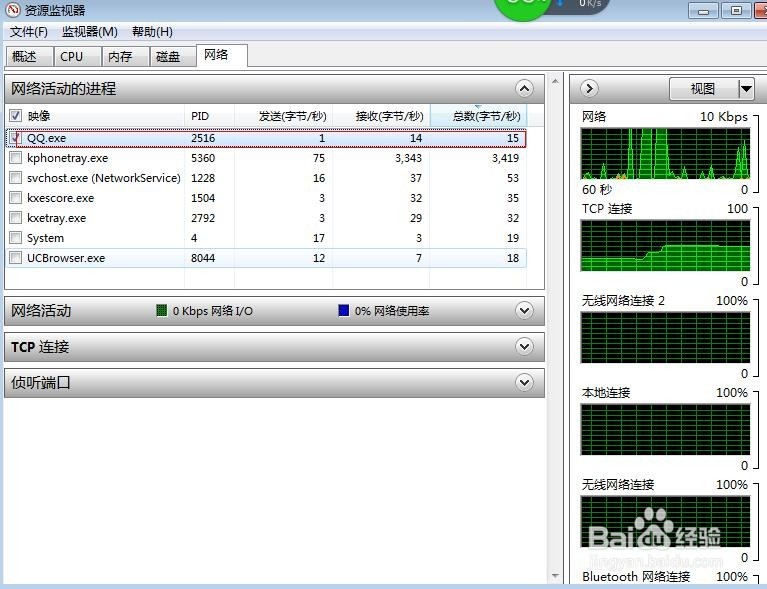The image size is (767, 589).
Task: Select the kphonetray.exe process name
Action: (x=68, y=158)
